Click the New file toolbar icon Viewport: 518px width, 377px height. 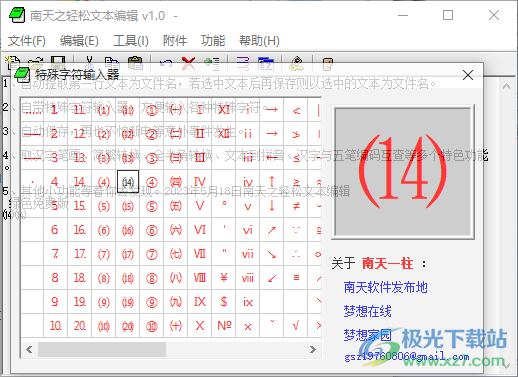click(13, 63)
